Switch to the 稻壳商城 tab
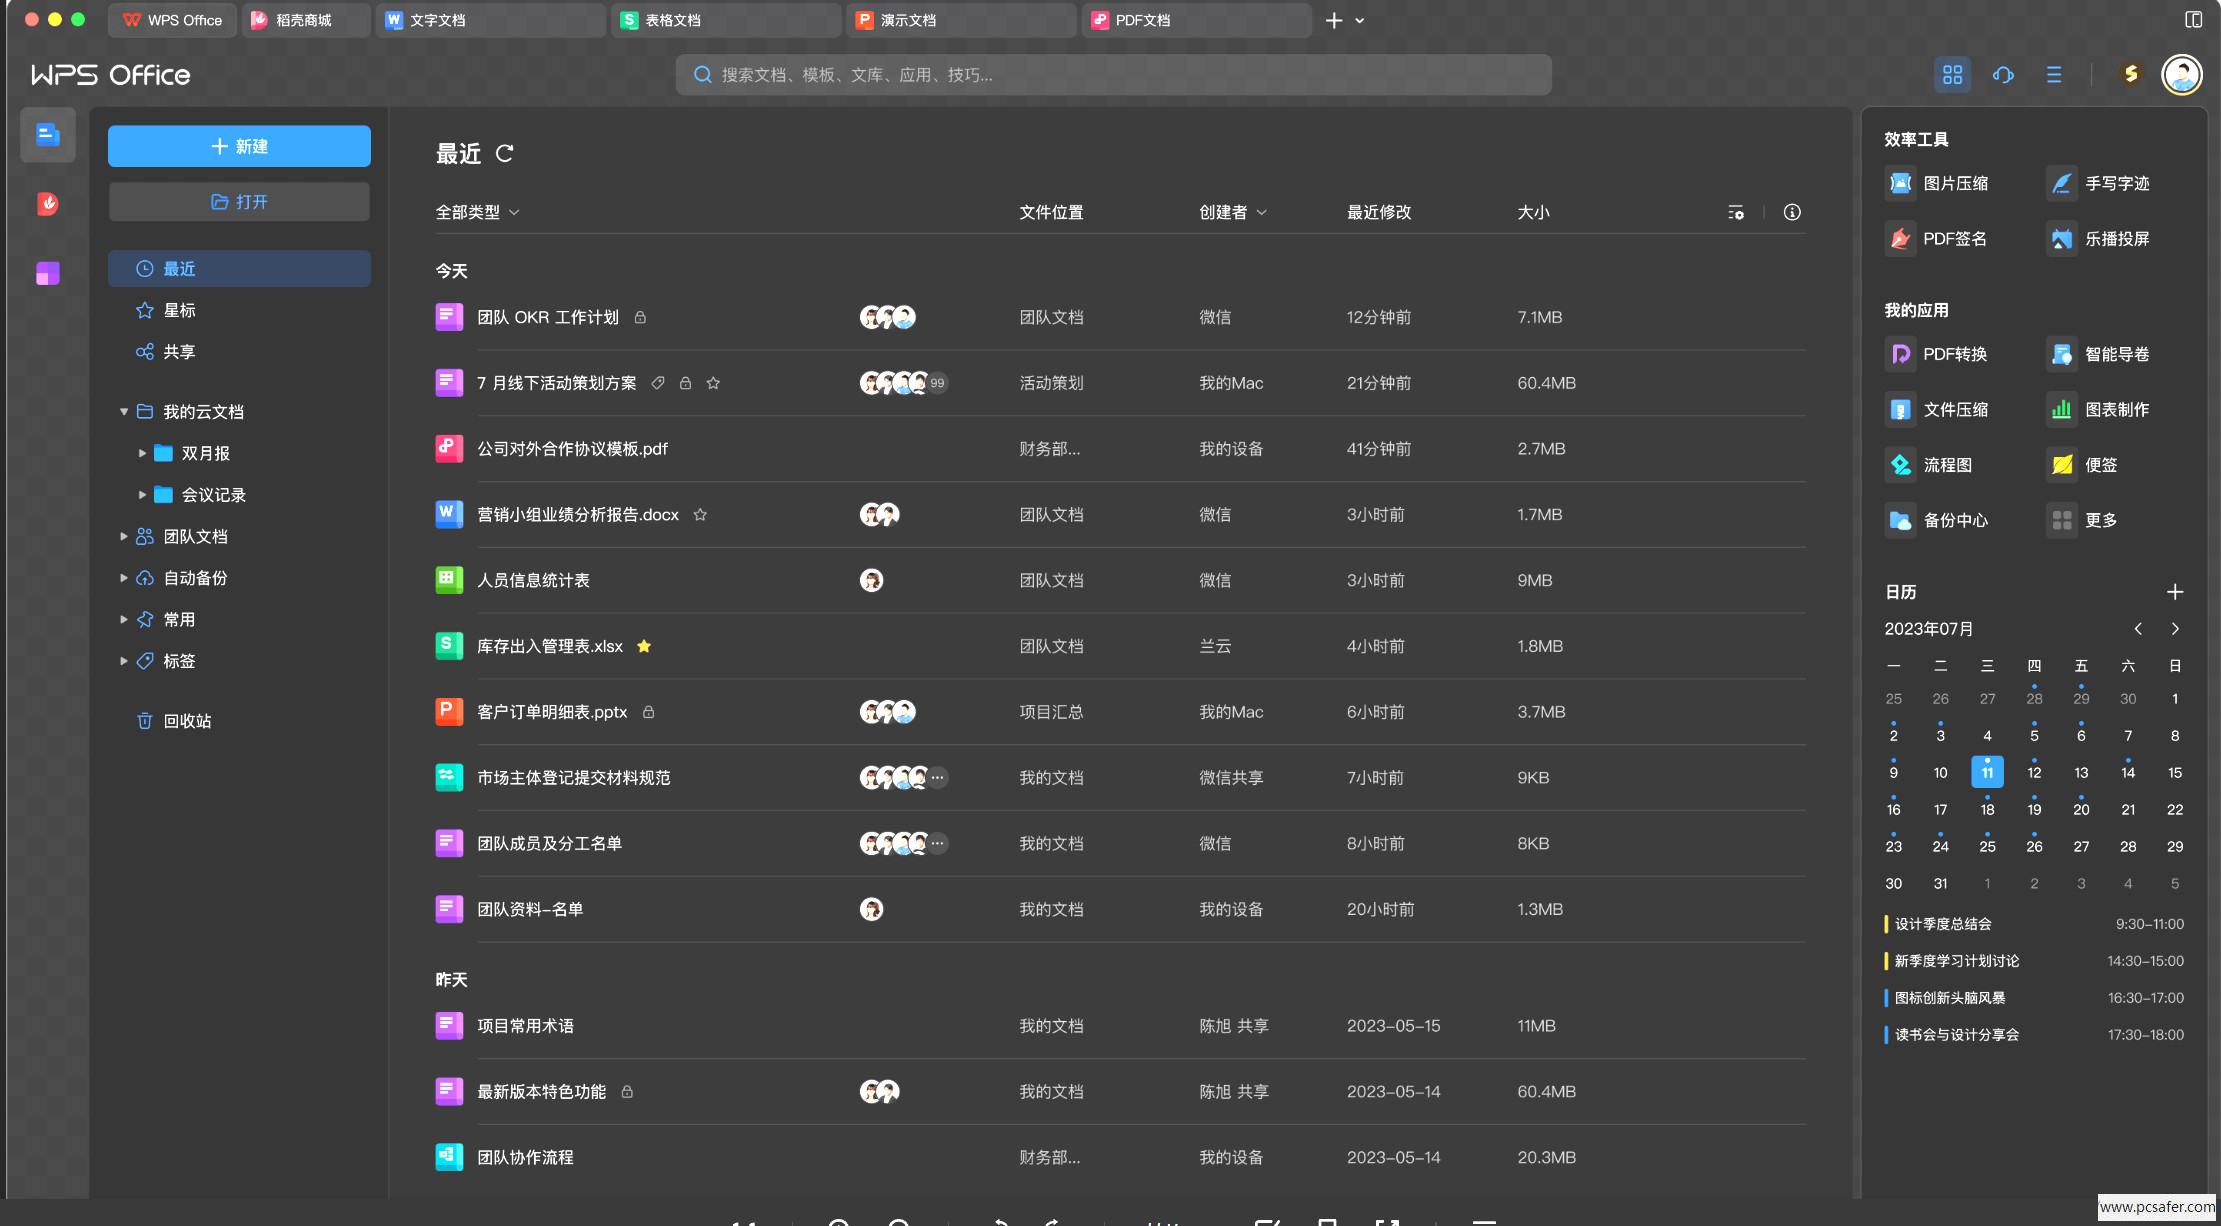2221x1226 pixels. pos(302,20)
